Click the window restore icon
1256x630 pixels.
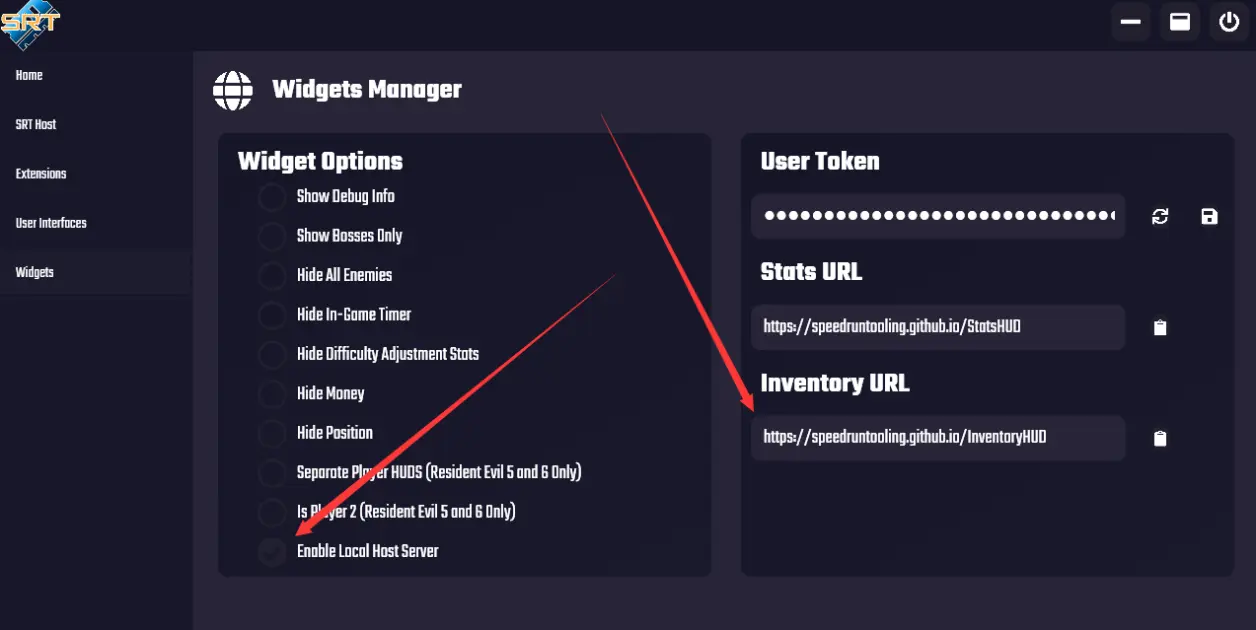[x=1180, y=22]
